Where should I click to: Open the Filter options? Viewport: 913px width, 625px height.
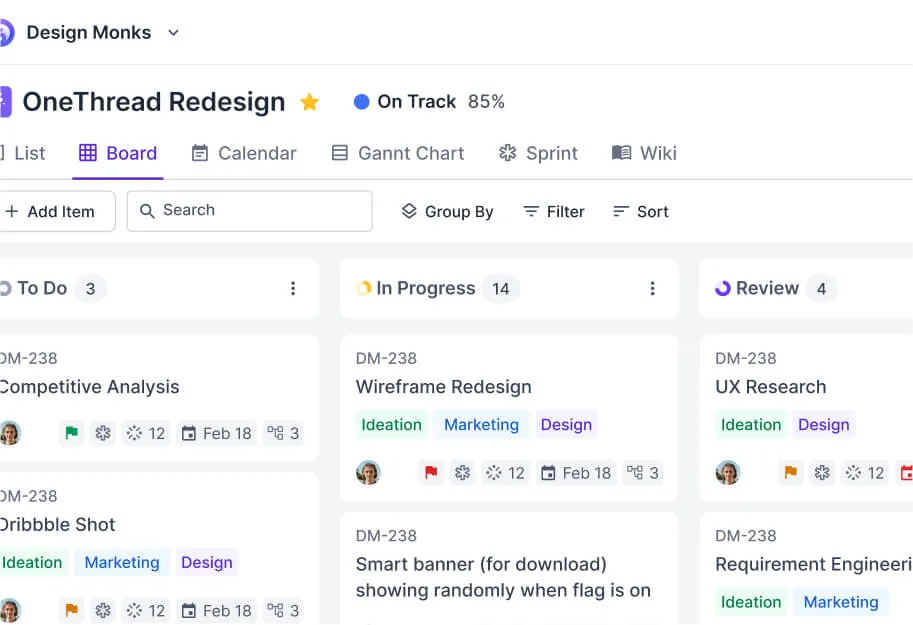coord(554,211)
